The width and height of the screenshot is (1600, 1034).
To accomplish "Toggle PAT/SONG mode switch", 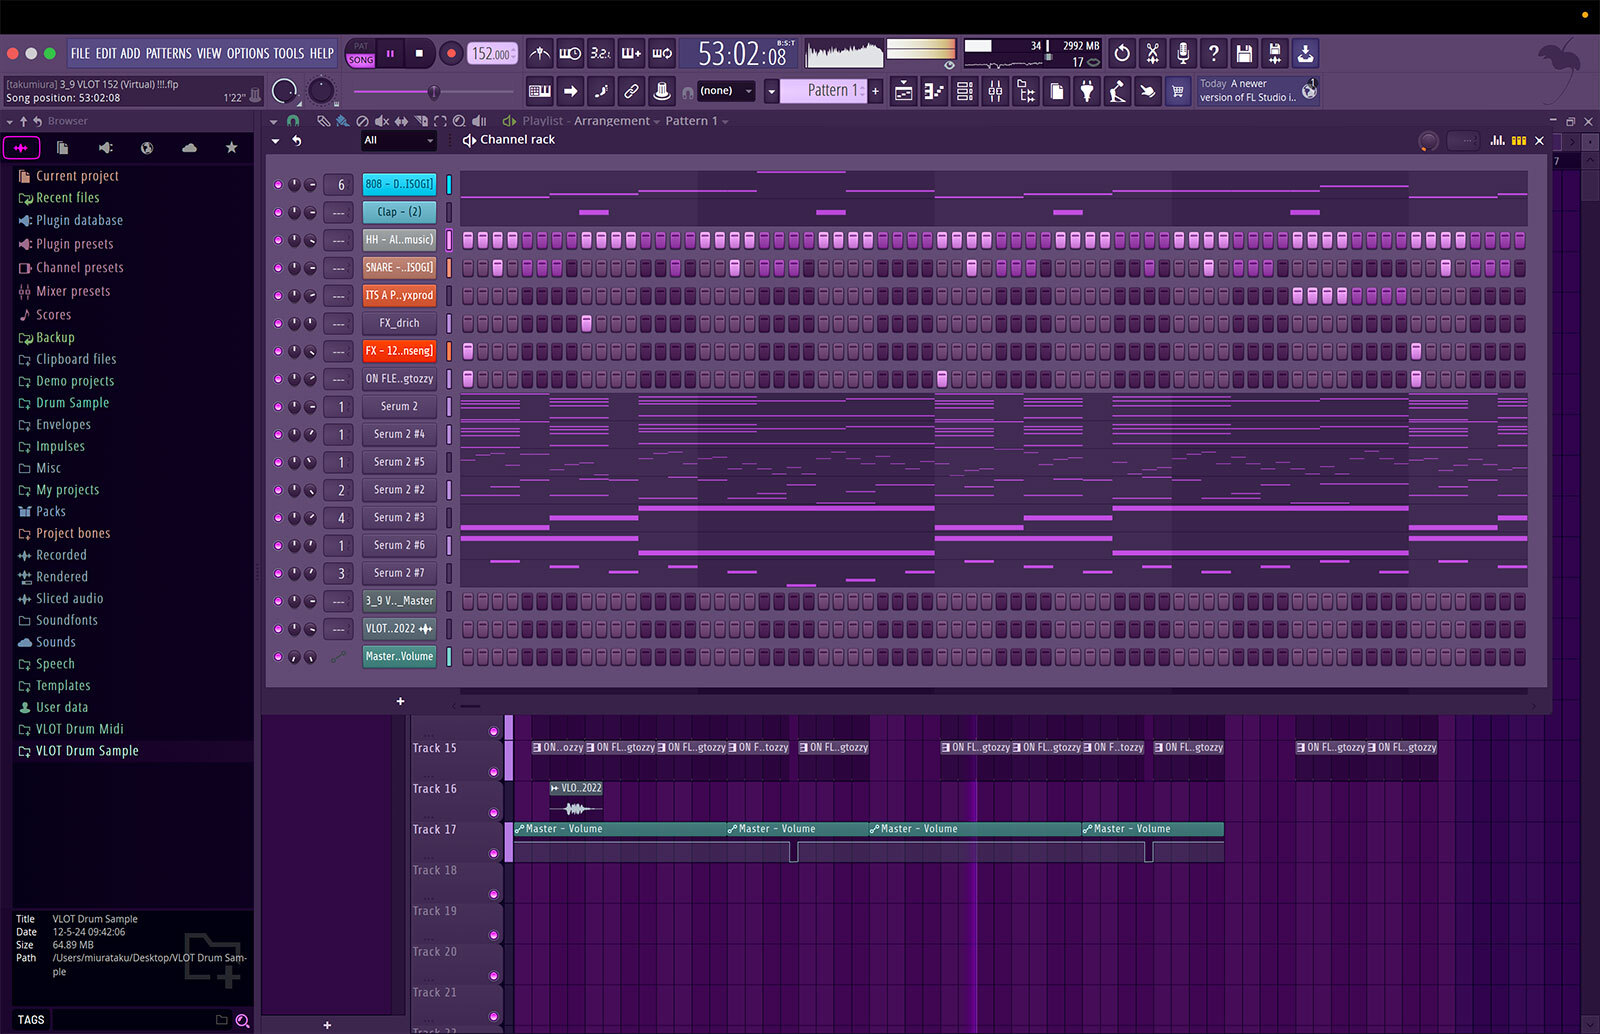I will 360,54.
